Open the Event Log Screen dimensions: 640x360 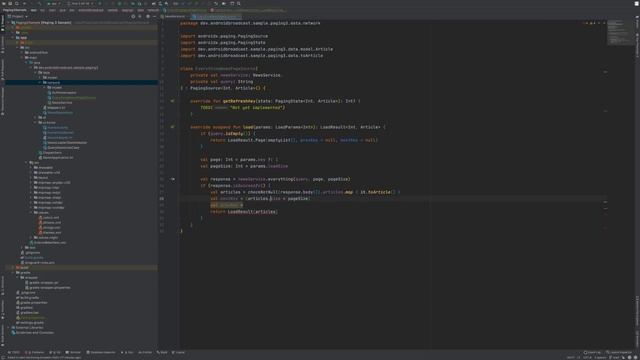point(592,352)
